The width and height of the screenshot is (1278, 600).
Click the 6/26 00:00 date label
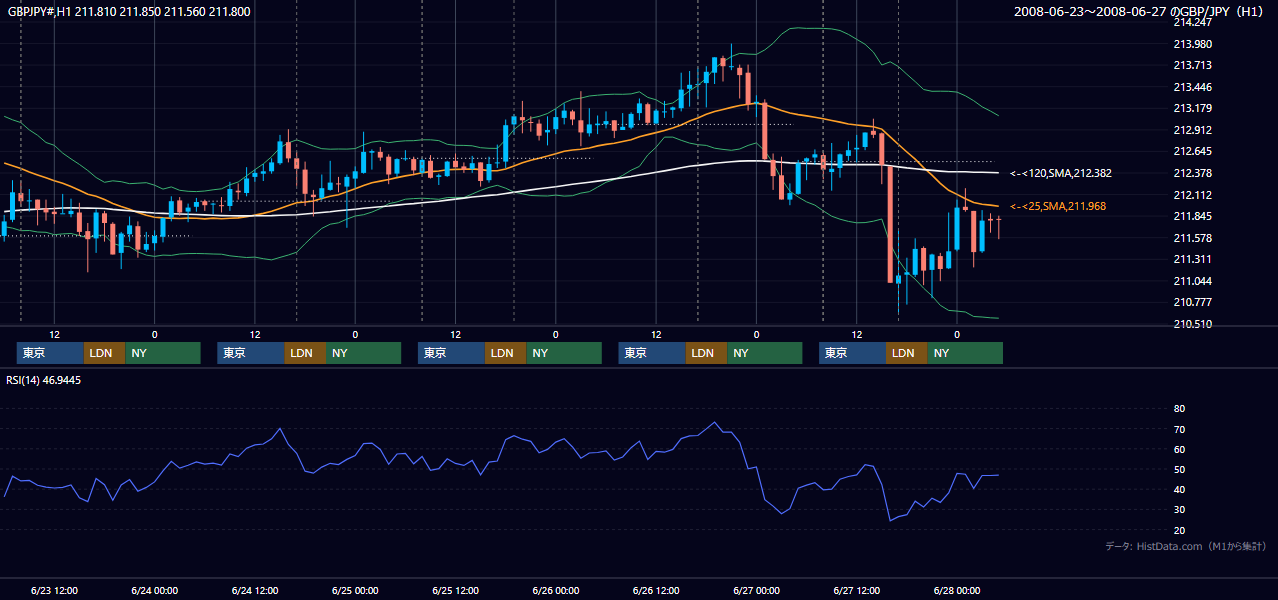556,590
